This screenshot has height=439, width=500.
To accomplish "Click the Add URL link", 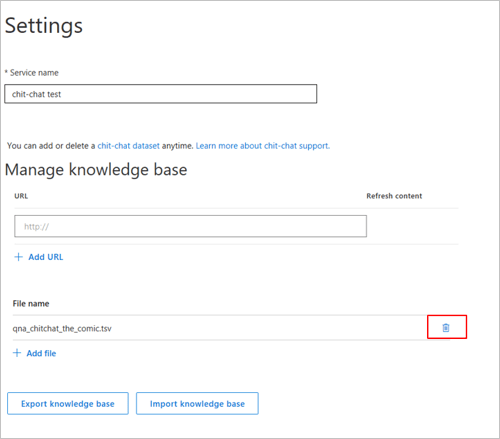I will coord(46,257).
